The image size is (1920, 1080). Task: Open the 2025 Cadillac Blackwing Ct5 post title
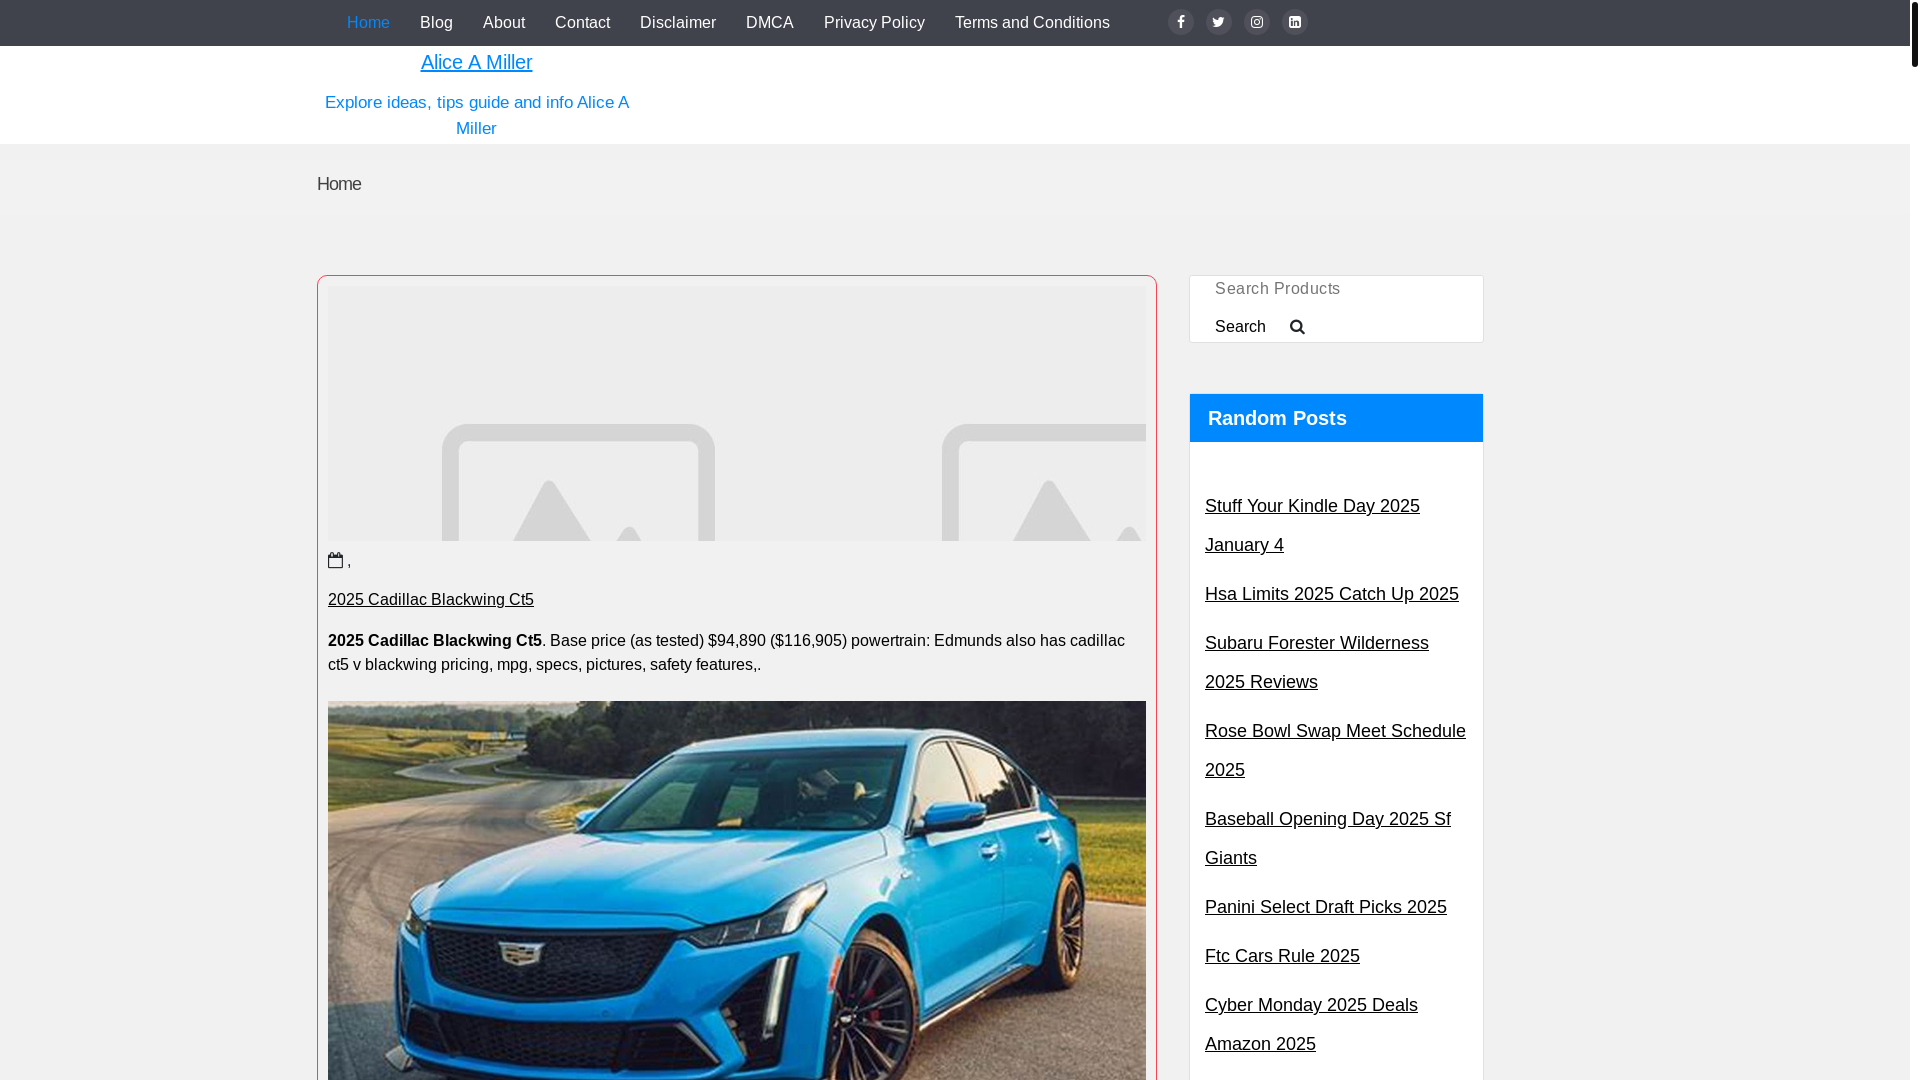click(x=431, y=599)
